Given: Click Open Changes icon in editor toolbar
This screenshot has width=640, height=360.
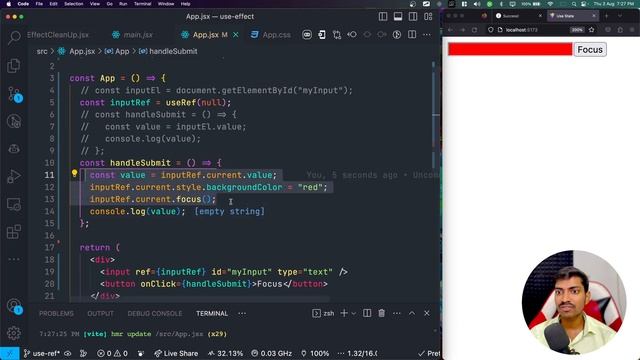Looking at the screenshot, I should [x=337, y=35].
